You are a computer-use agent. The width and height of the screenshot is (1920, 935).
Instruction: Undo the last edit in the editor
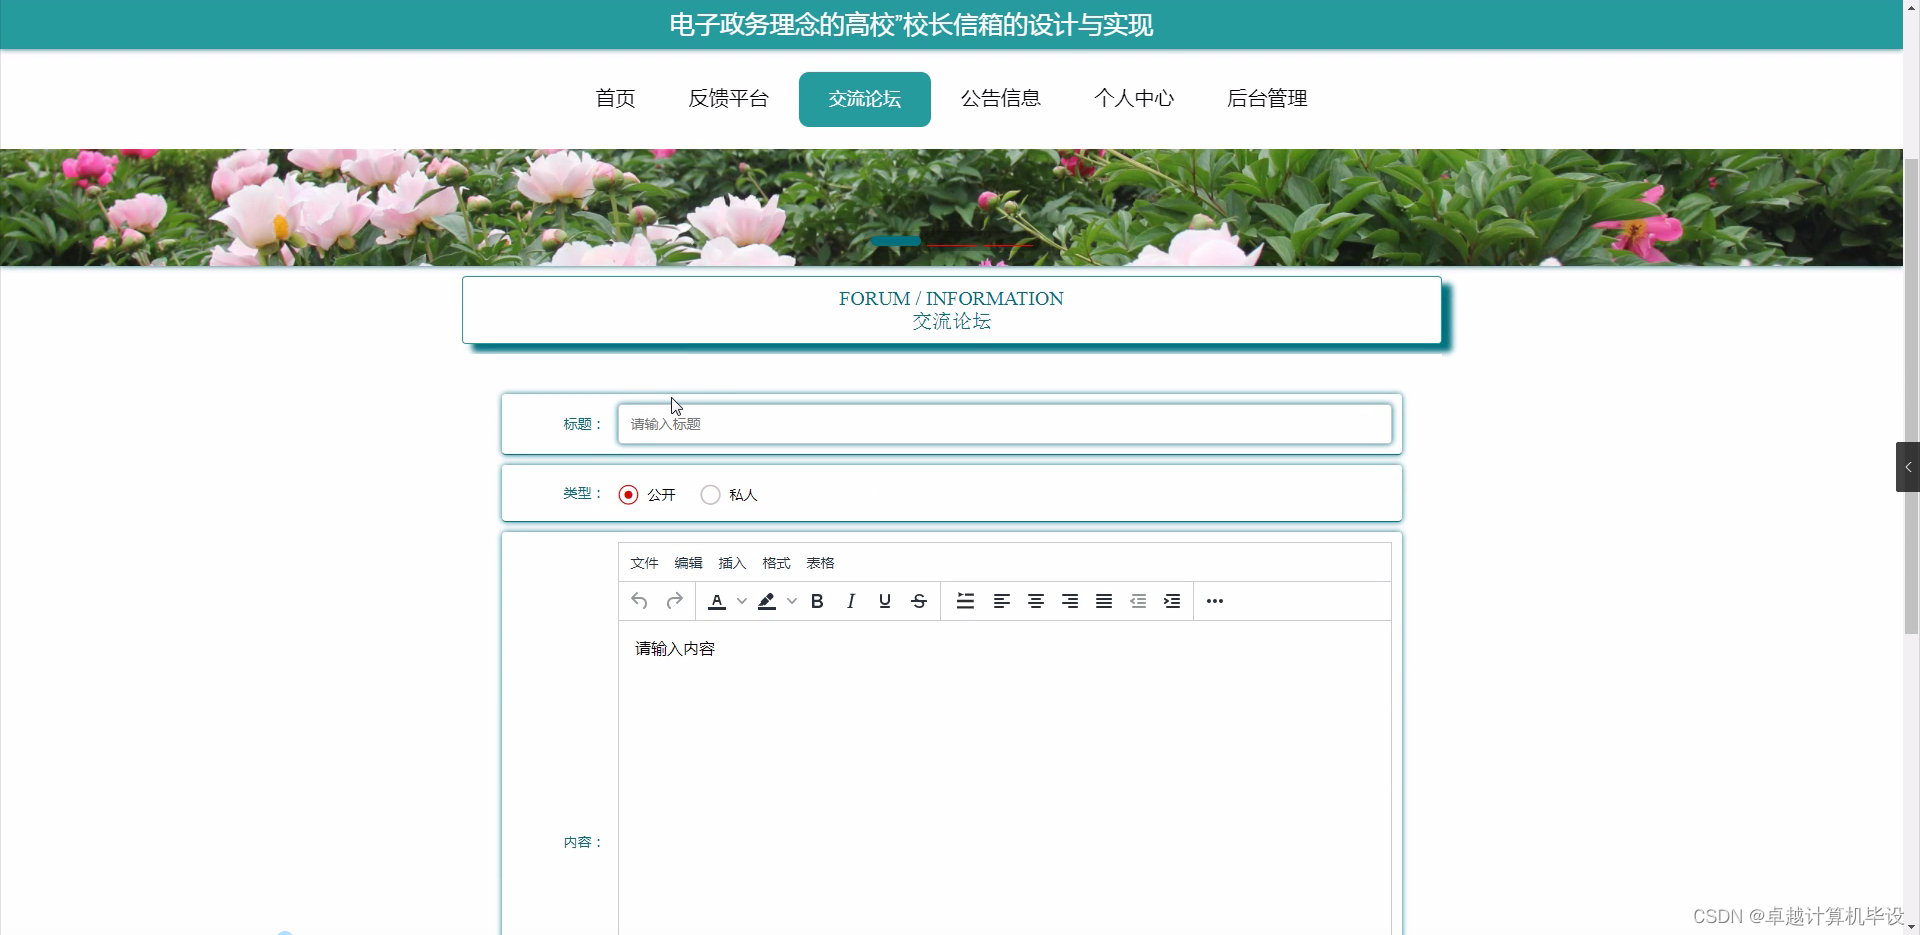(x=639, y=601)
